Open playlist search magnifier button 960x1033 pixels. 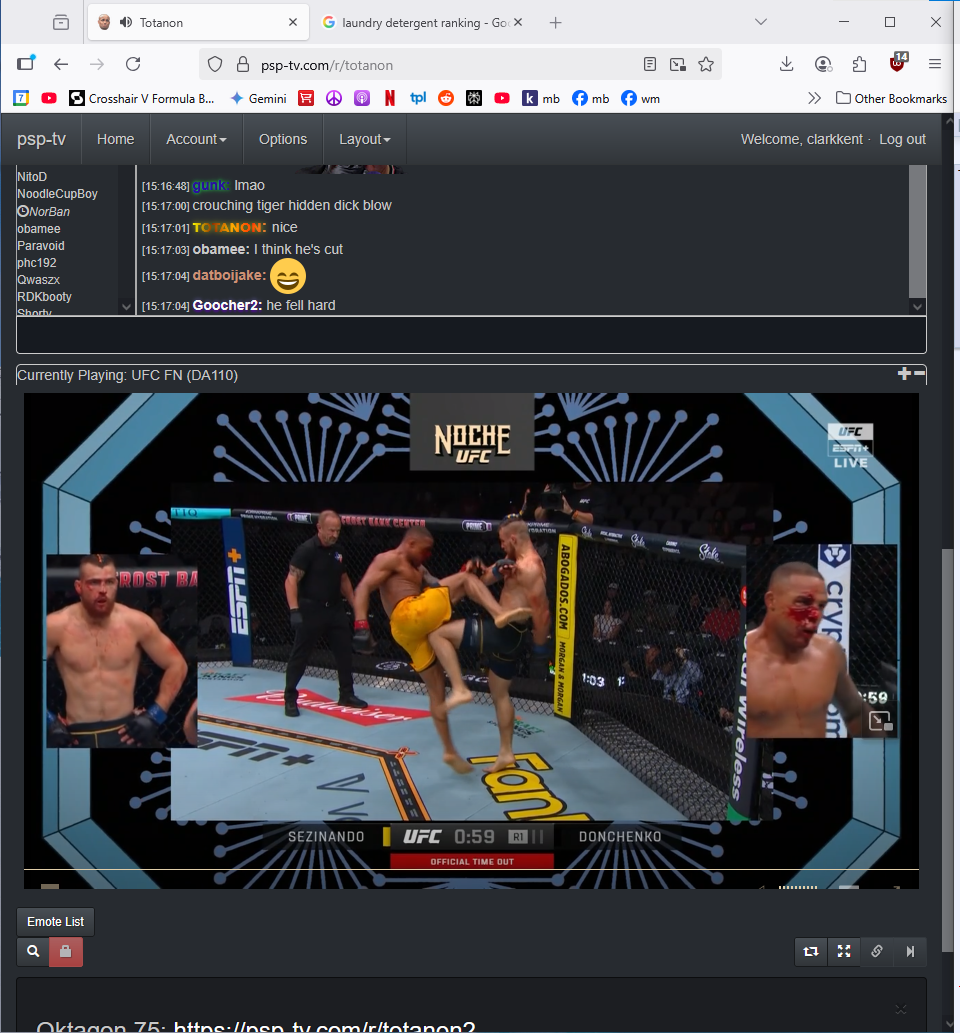[33, 951]
